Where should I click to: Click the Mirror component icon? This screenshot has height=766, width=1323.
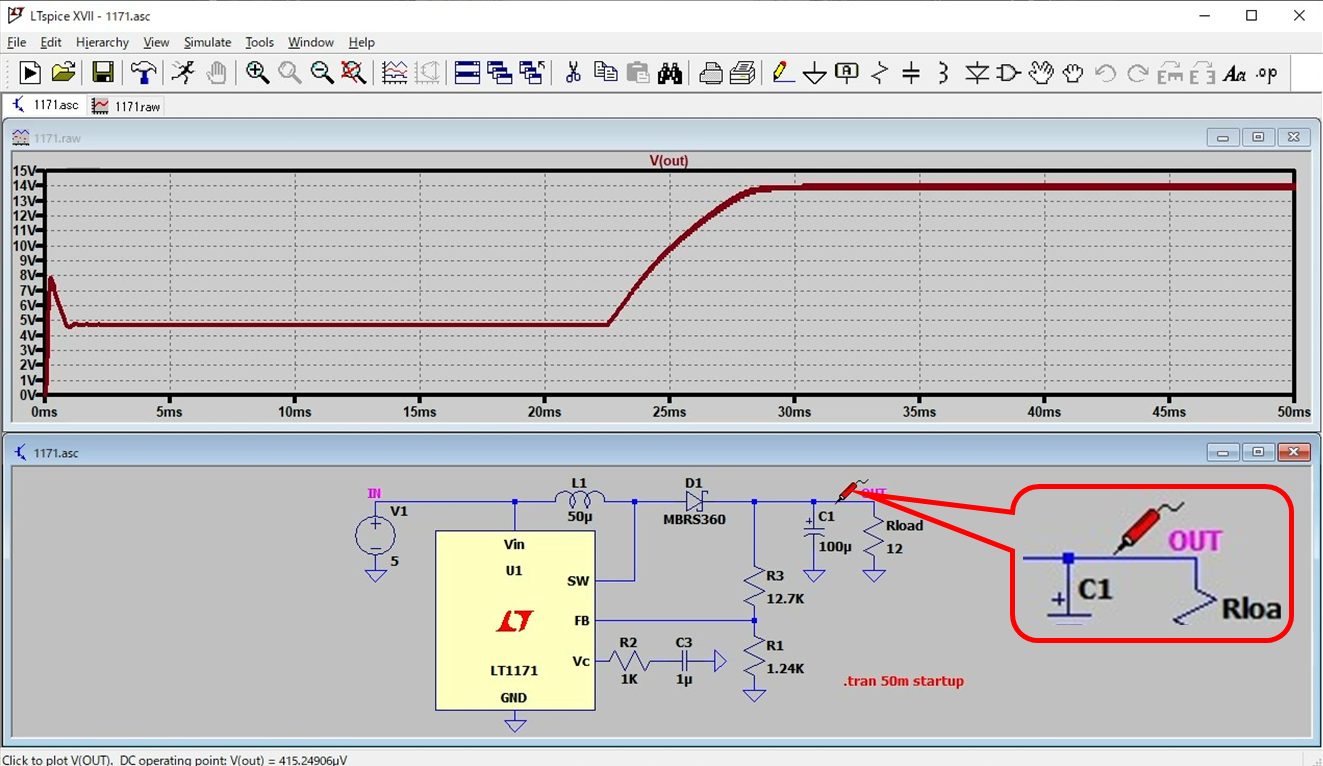point(1203,72)
